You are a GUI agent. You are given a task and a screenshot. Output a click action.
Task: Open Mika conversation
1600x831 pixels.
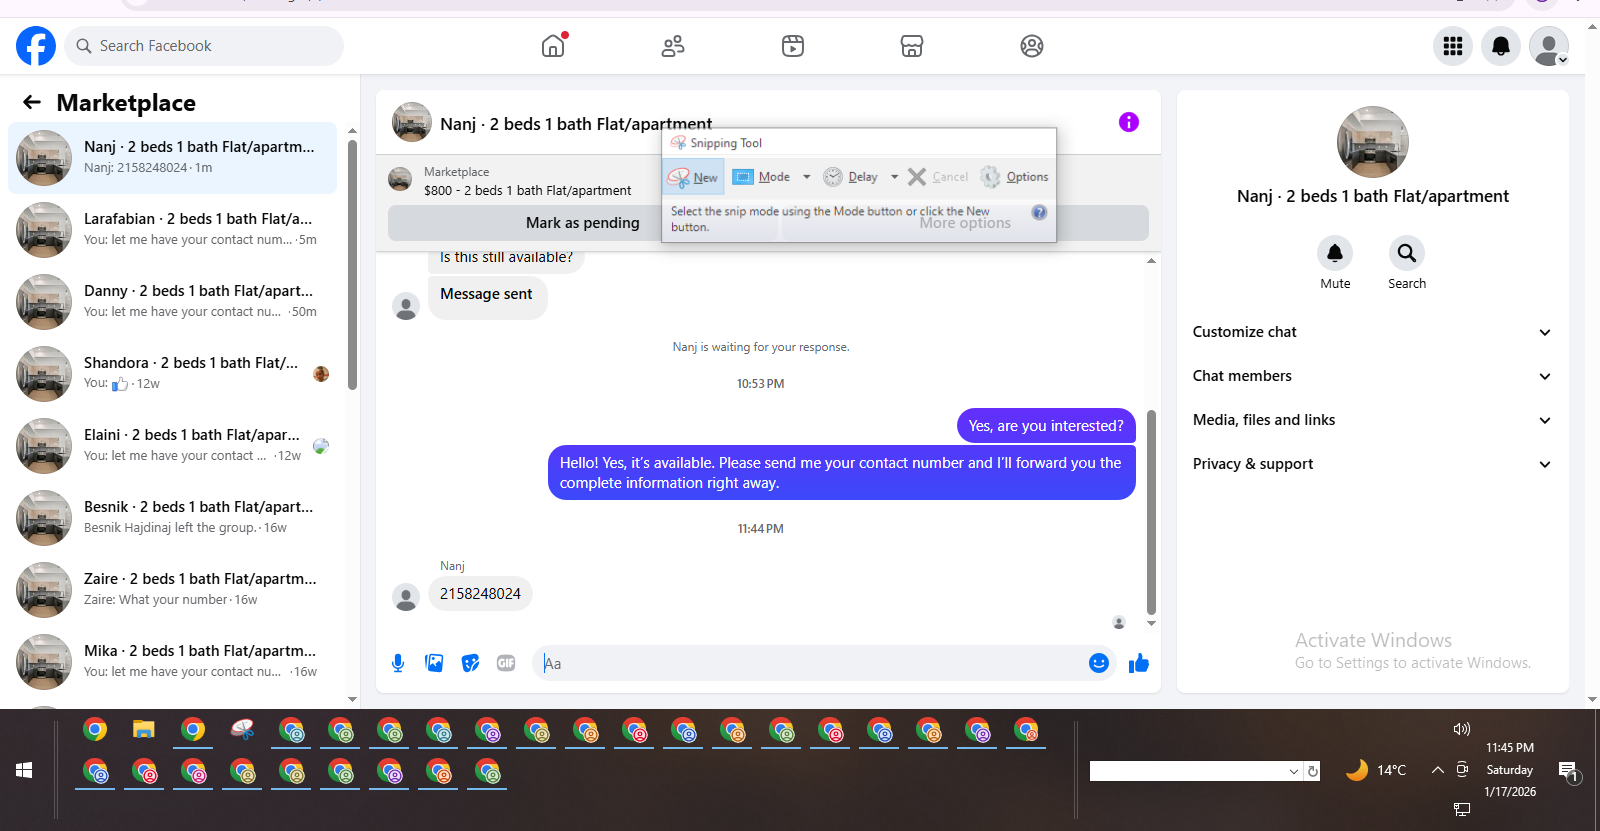(172, 662)
